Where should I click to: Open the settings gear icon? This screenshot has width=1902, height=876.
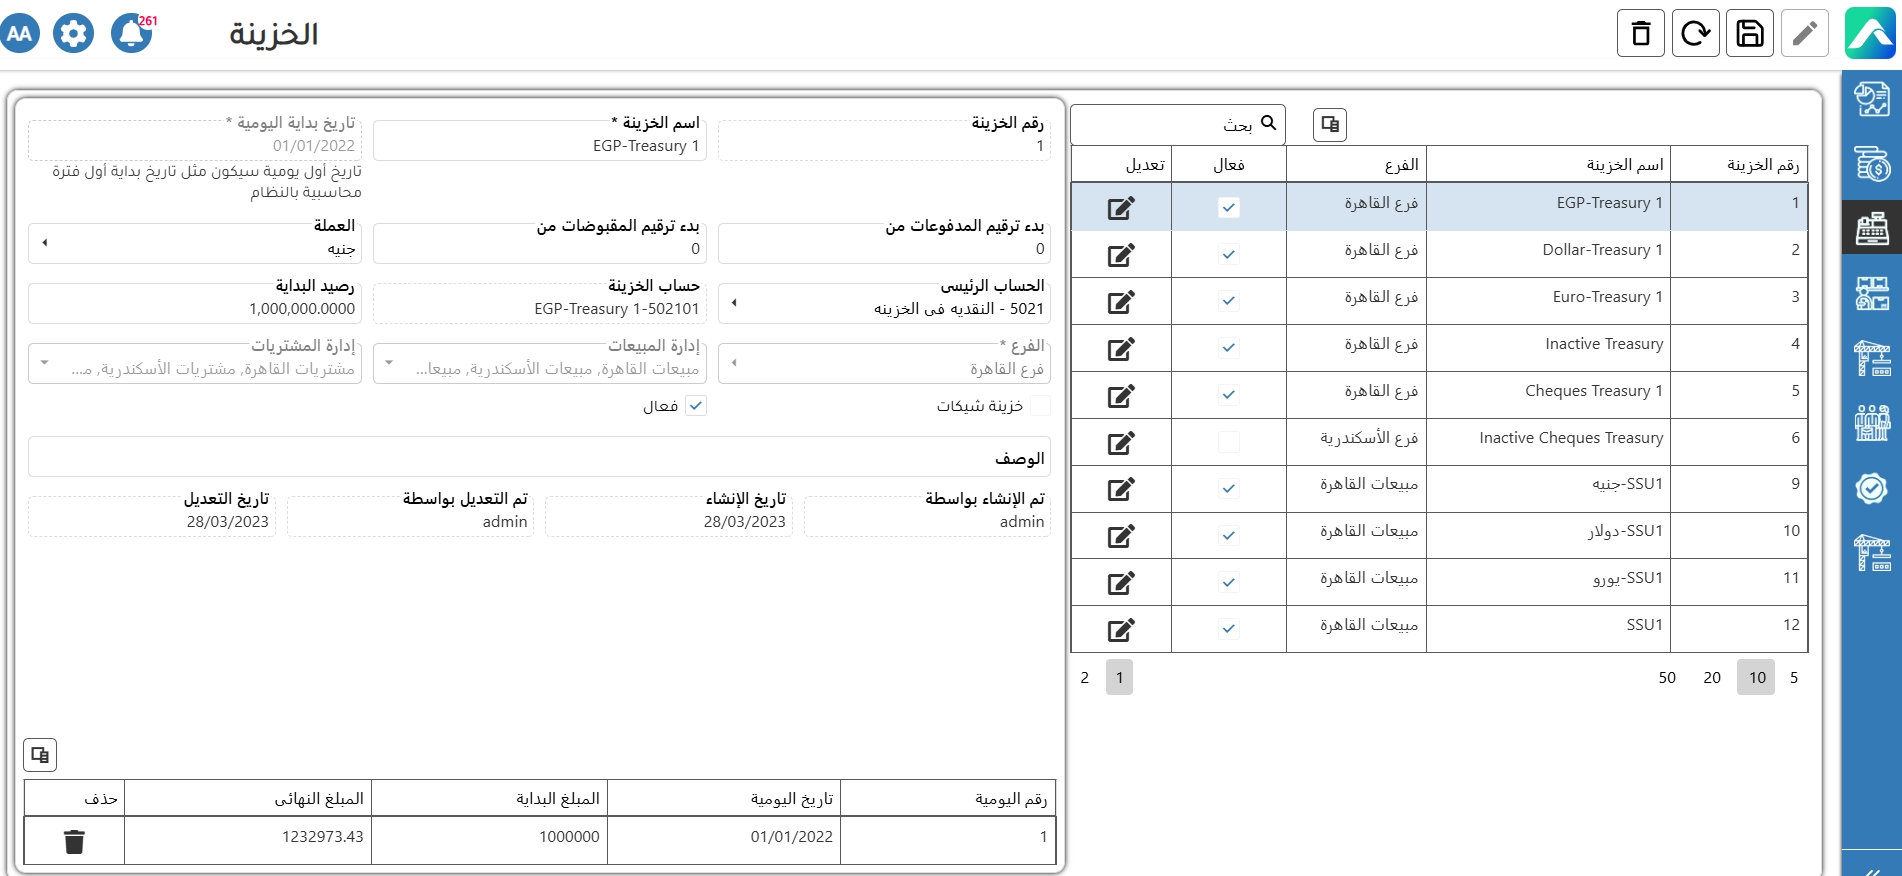coord(74,34)
